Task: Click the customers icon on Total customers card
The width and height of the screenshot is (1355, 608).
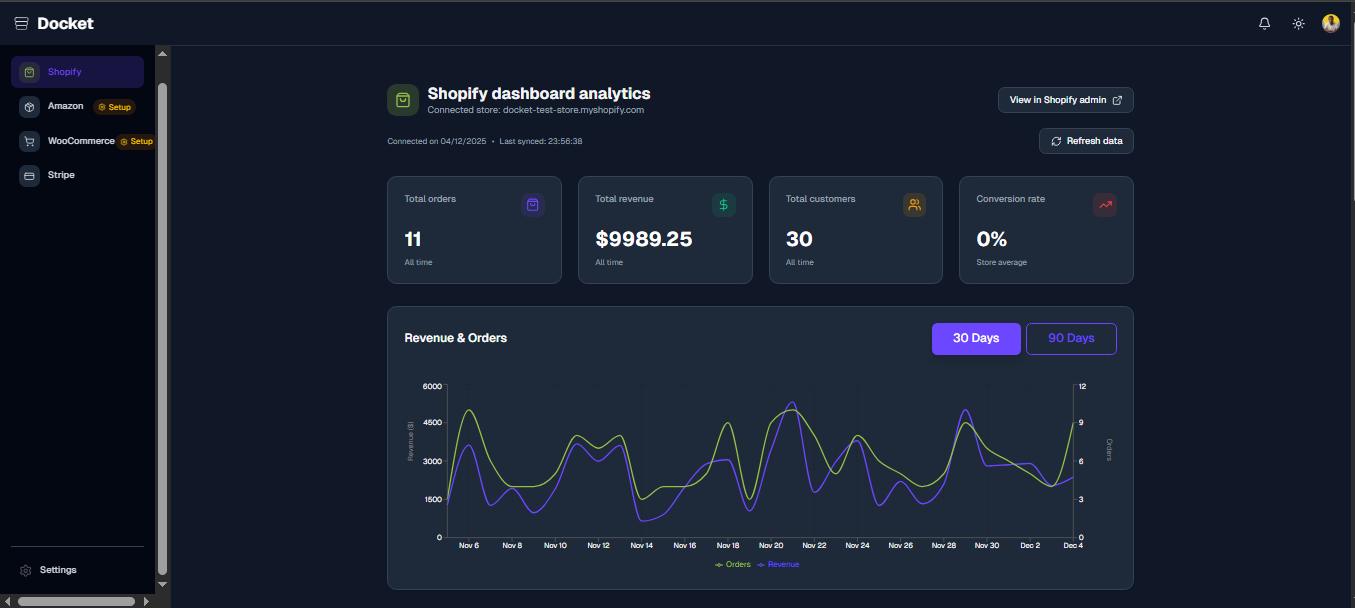Action: coord(914,205)
